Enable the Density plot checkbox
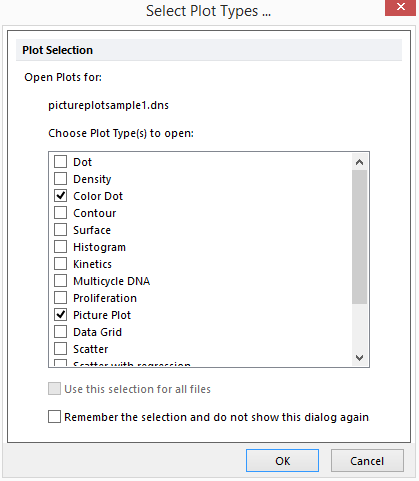 [x=60, y=179]
